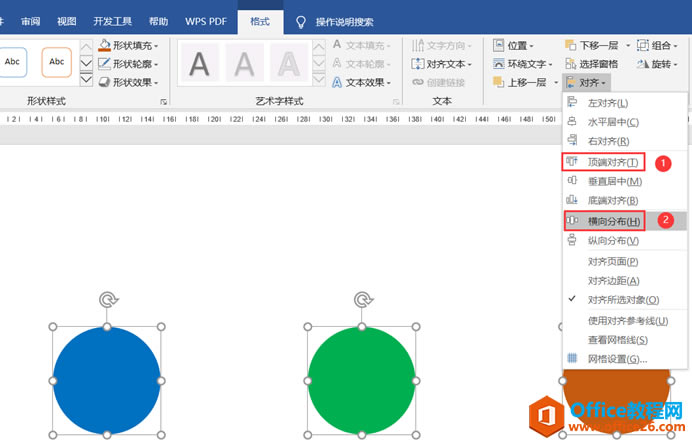Viewport: 692px width, 444px height.
Task: Open the WPS PDF ribbon tab
Action: [x=206, y=21]
